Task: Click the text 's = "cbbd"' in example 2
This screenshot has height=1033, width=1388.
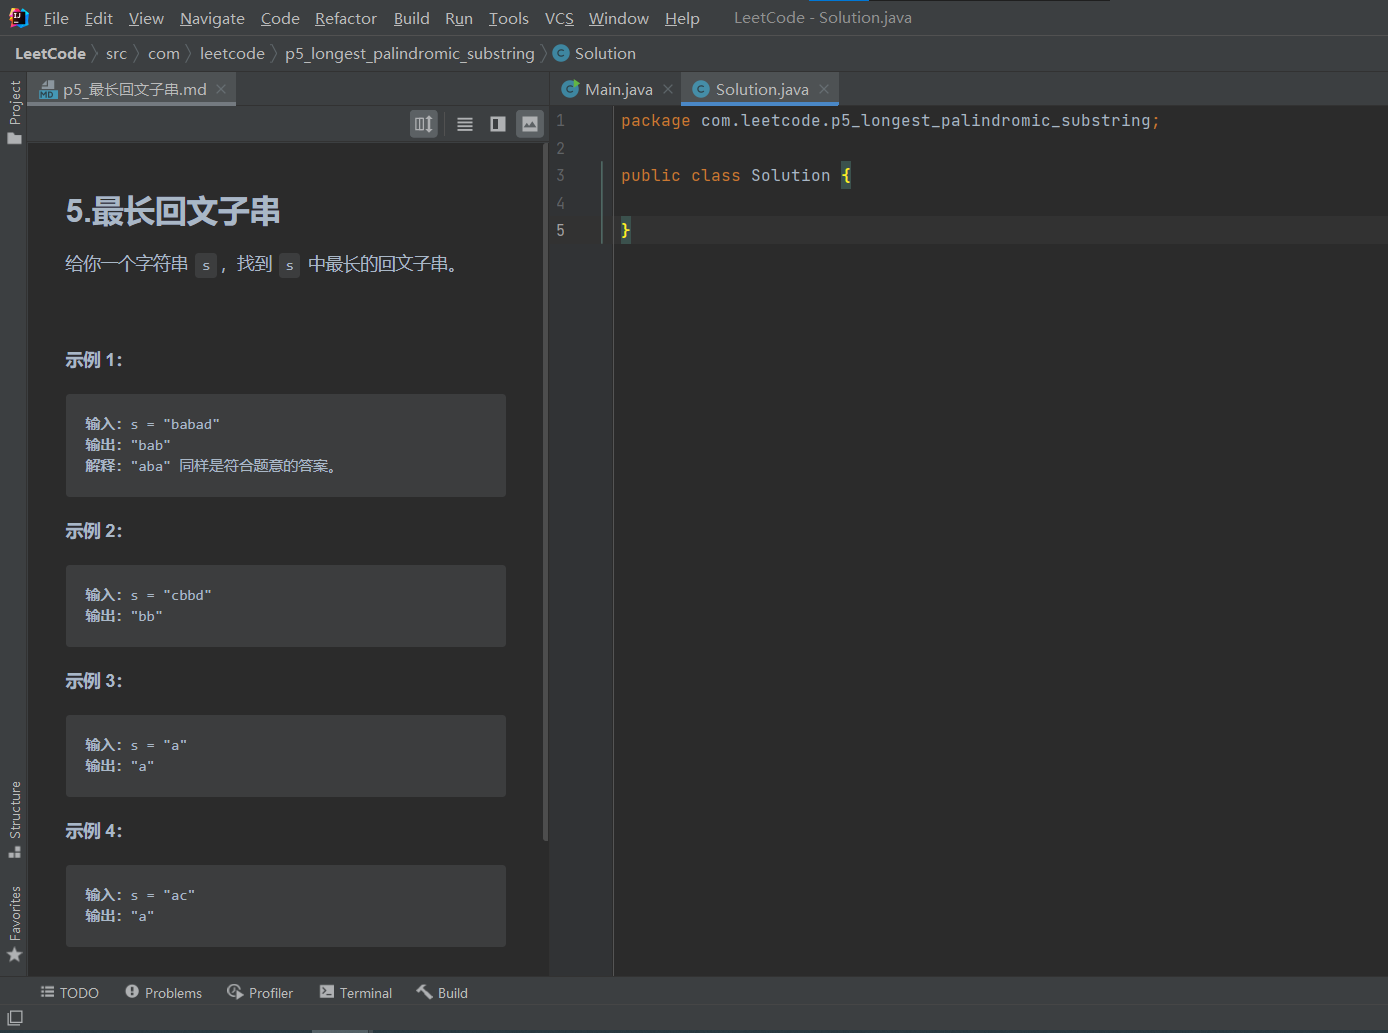Action: pyautogui.click(x=171, y=595)
